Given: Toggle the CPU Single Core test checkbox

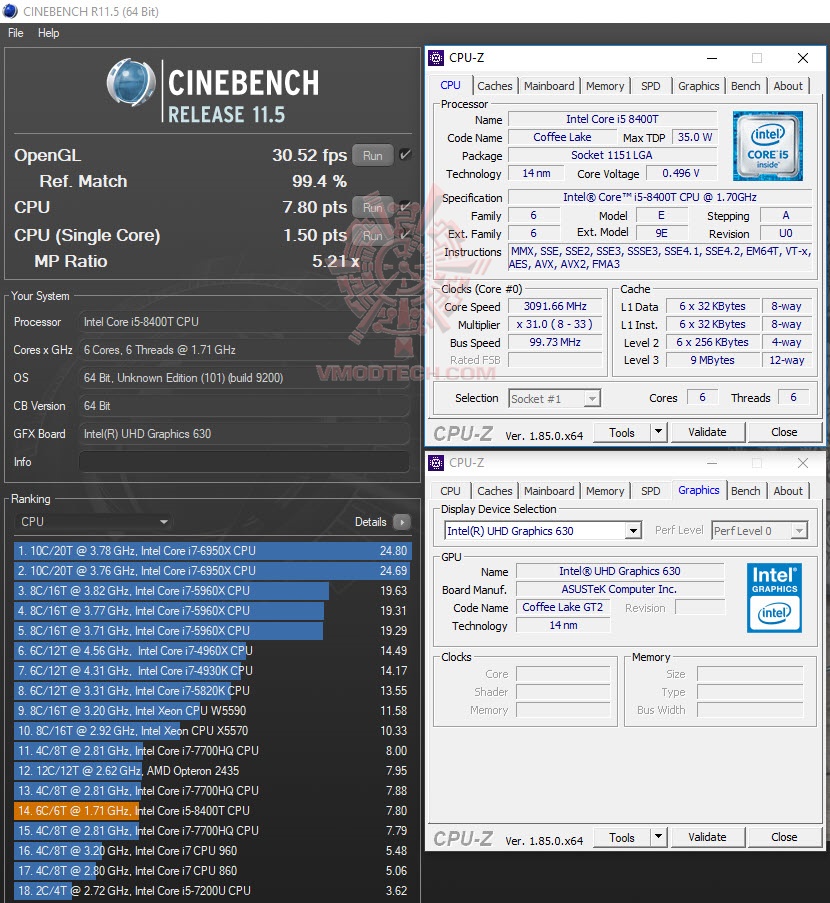Looking at the screenshot, I should [x=405, y=234].
